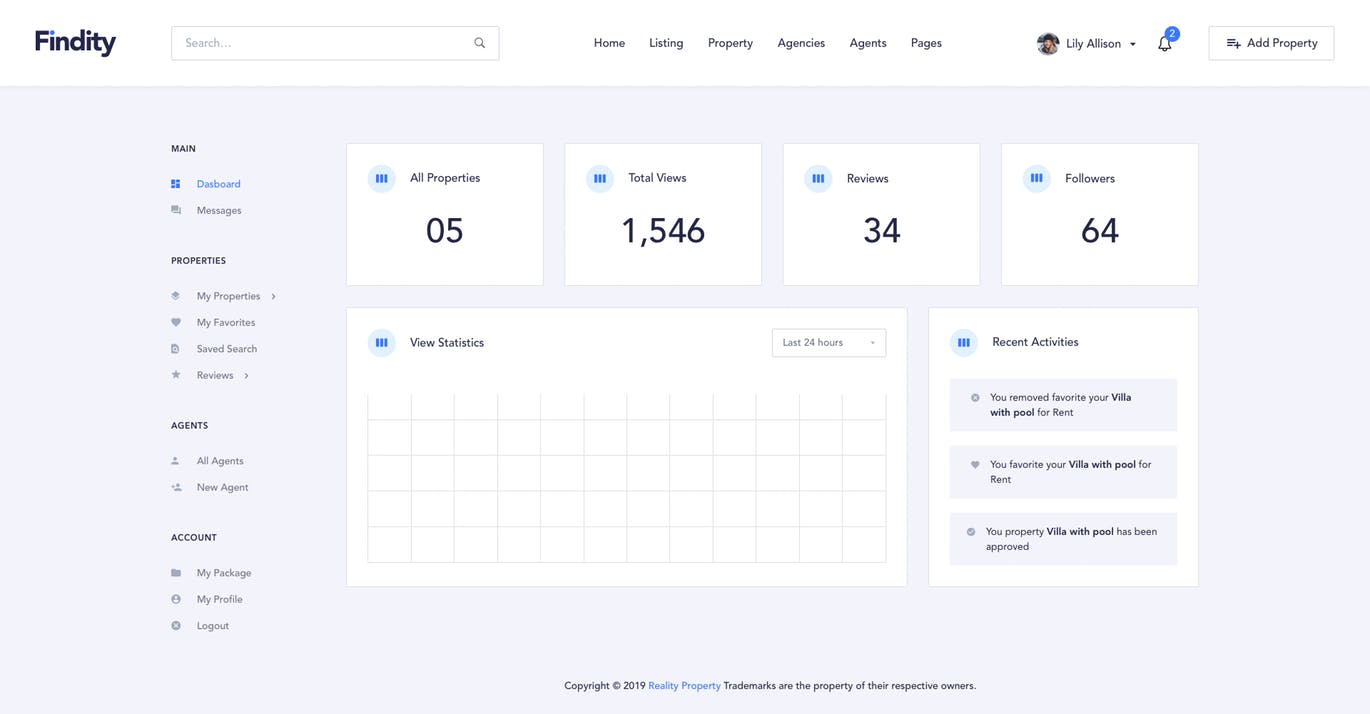Open Saved Search using its document icon
Screen dimensions: 1370x714
click(x=176, y=348)
